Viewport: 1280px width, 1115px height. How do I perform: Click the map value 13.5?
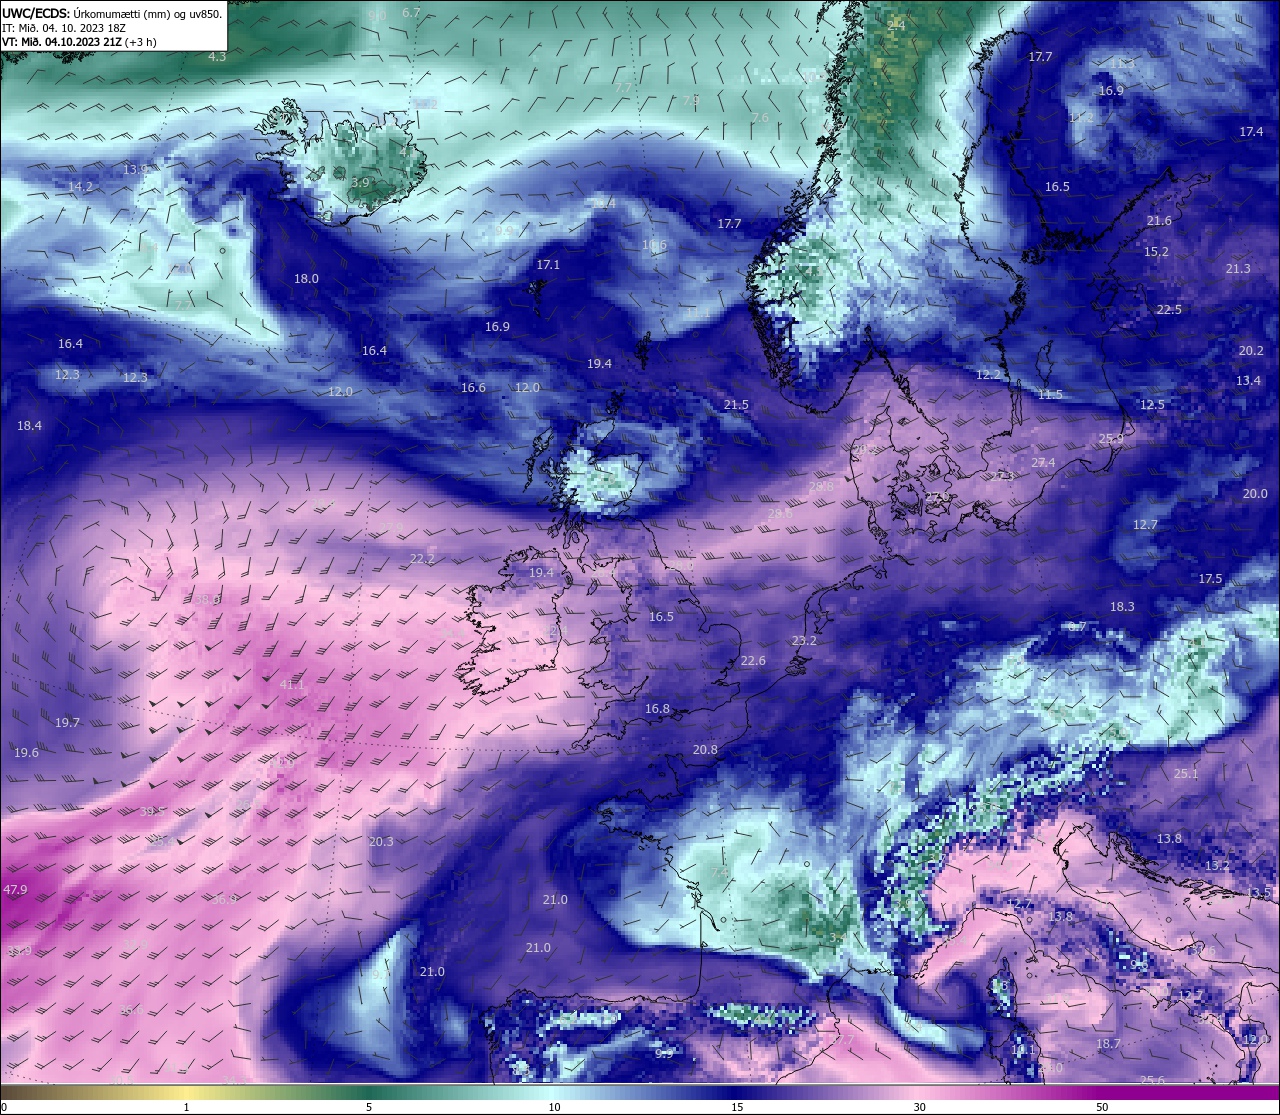(1259, 891)
